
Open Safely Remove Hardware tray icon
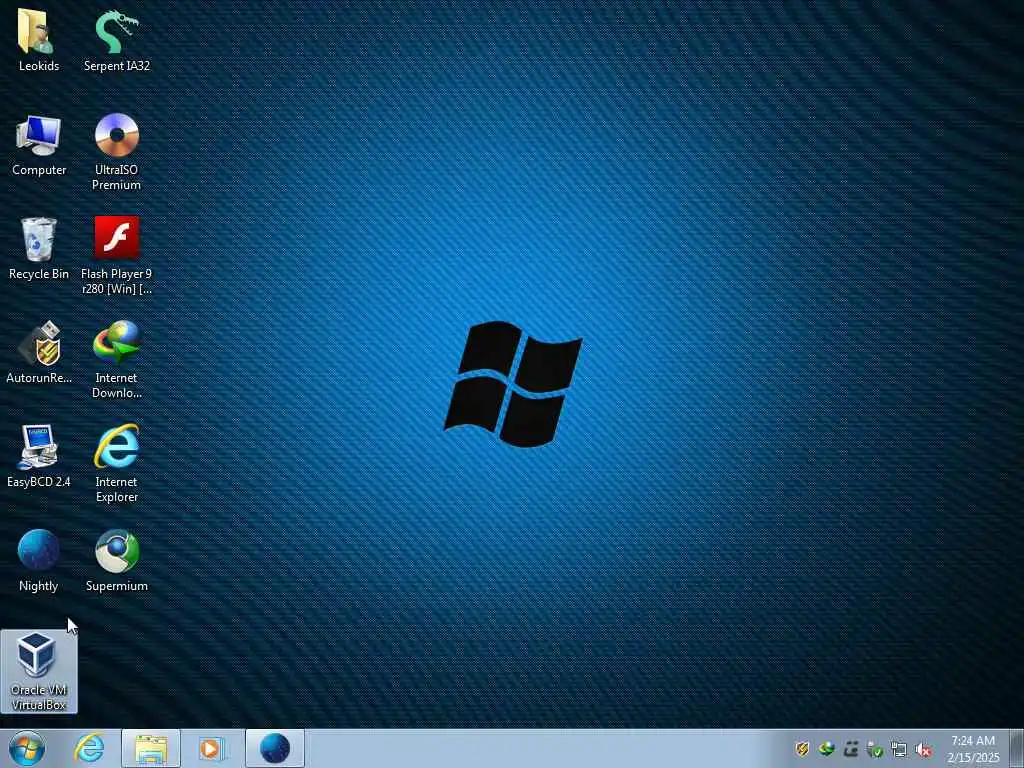pyautogui.click(x=874, y=749)
